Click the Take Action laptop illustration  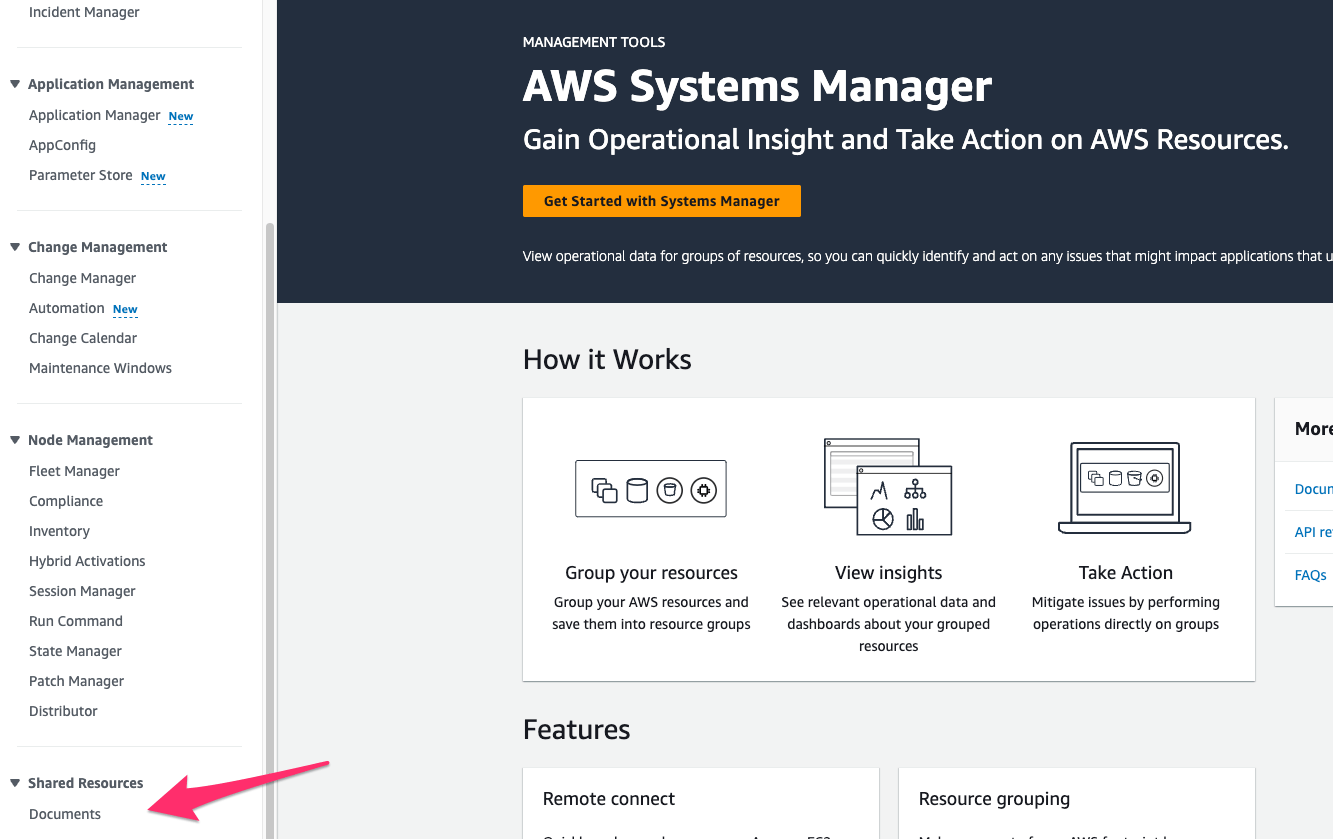point(1125,488)
